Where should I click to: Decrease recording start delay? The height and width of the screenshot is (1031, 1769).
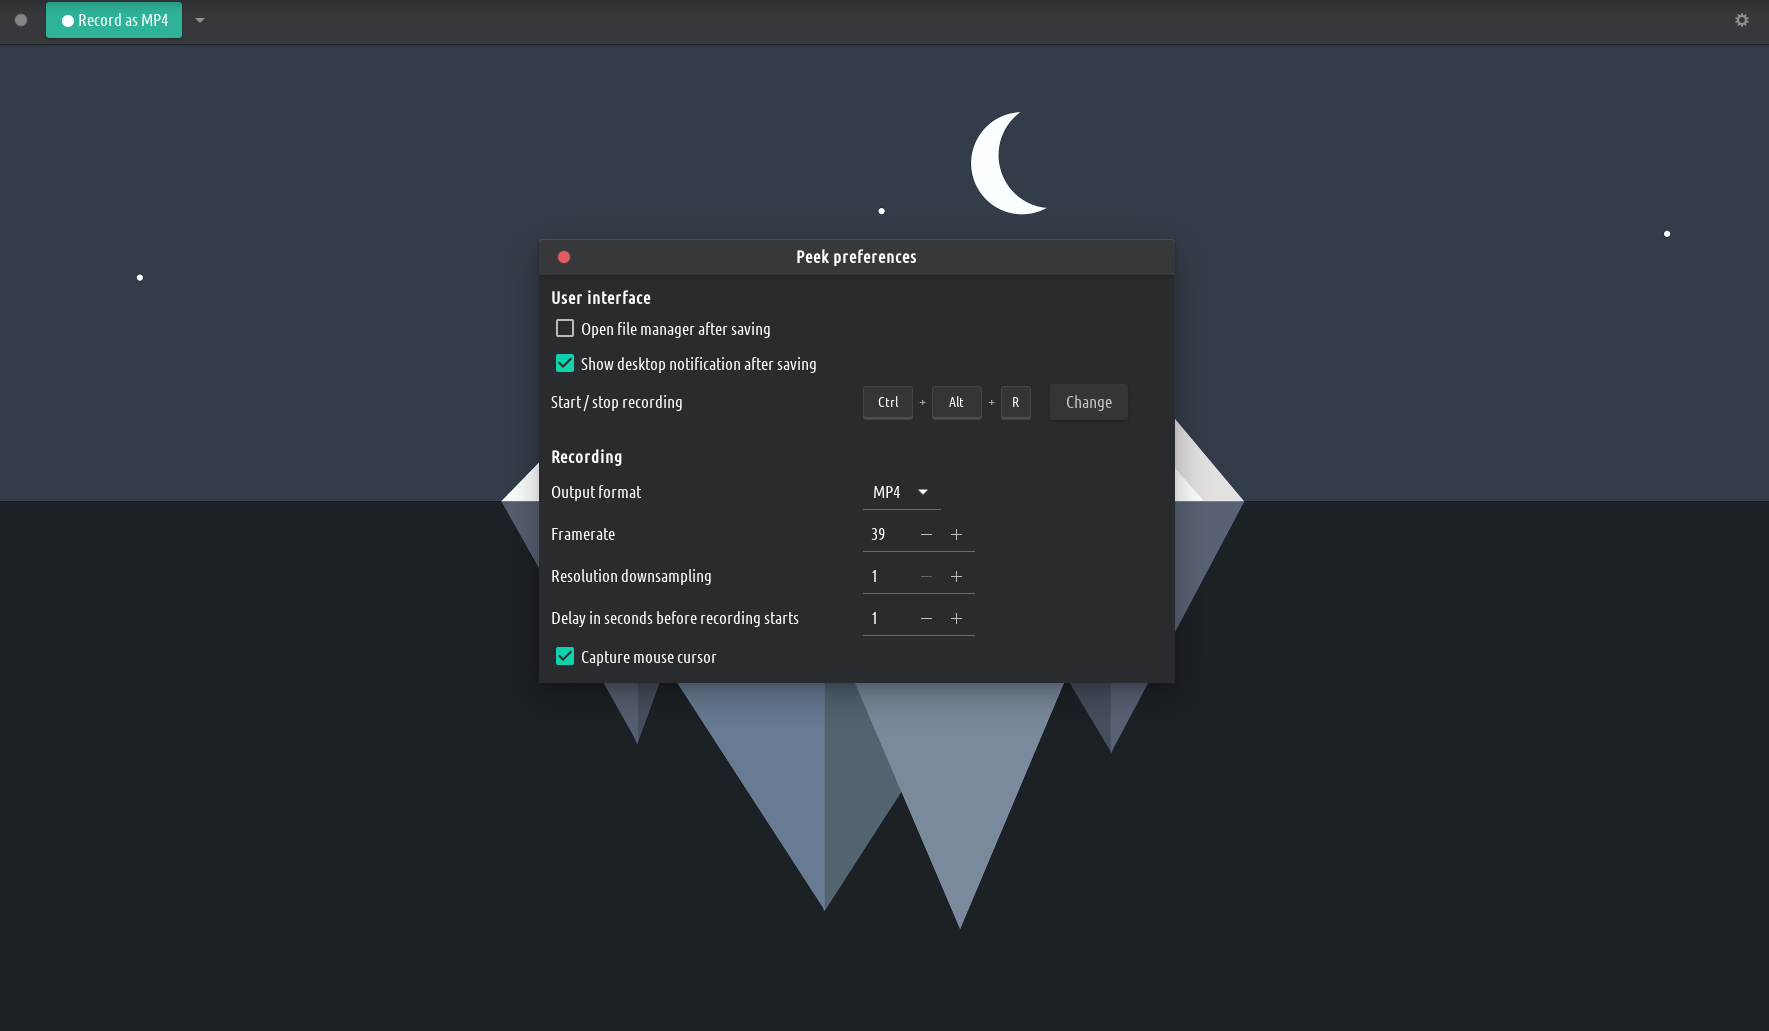926,619
